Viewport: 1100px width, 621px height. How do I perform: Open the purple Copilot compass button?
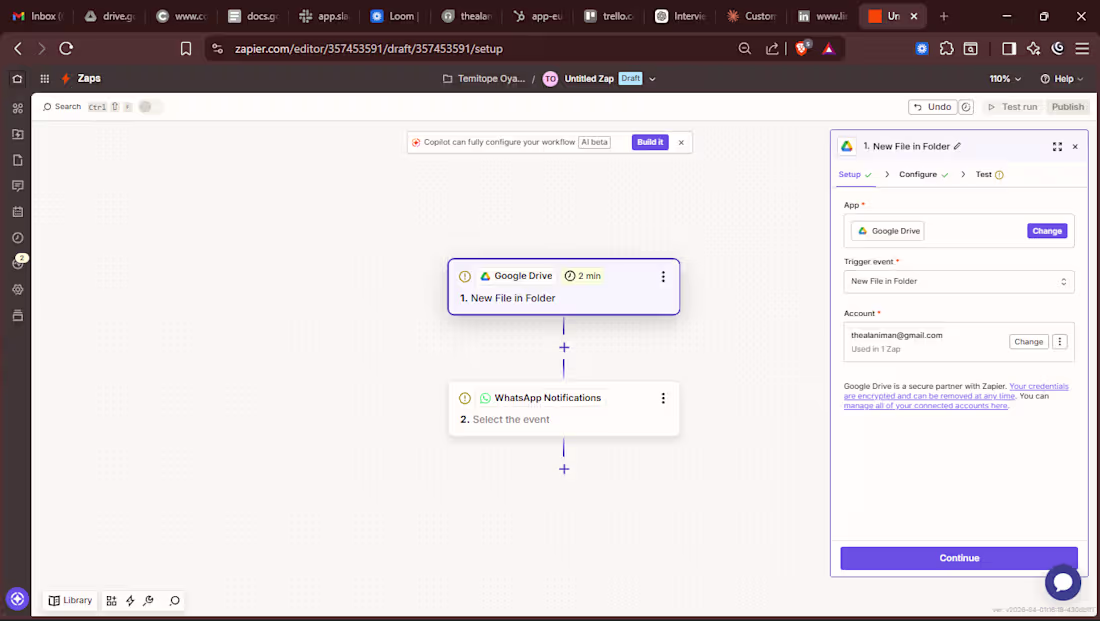point(18,599)
